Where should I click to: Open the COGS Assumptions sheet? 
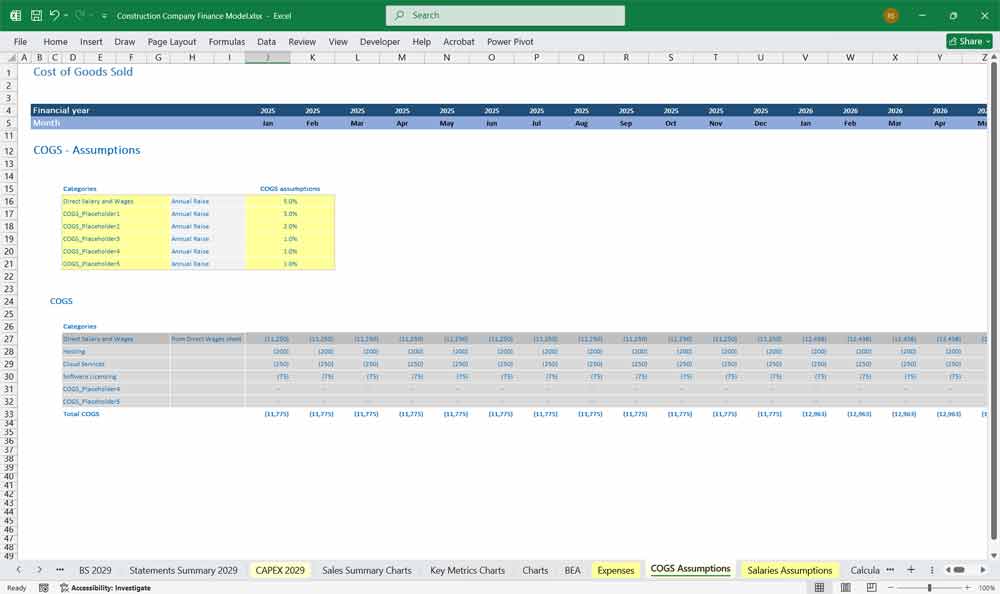click(x=690, y=569)
